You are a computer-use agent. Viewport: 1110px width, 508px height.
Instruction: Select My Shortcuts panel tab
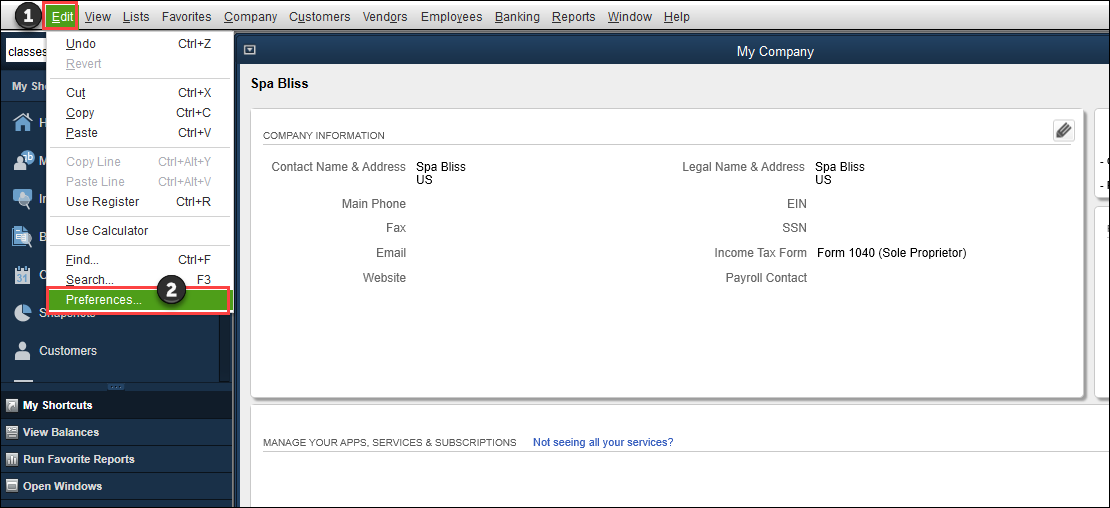tap(116, 405)
